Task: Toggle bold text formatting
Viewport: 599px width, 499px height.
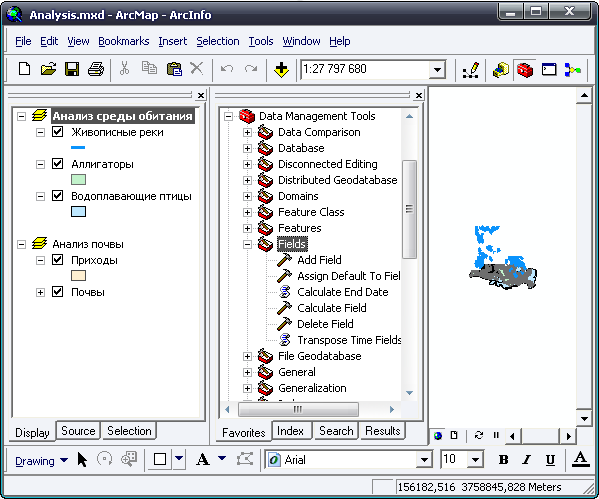Action: coord(503,460)
